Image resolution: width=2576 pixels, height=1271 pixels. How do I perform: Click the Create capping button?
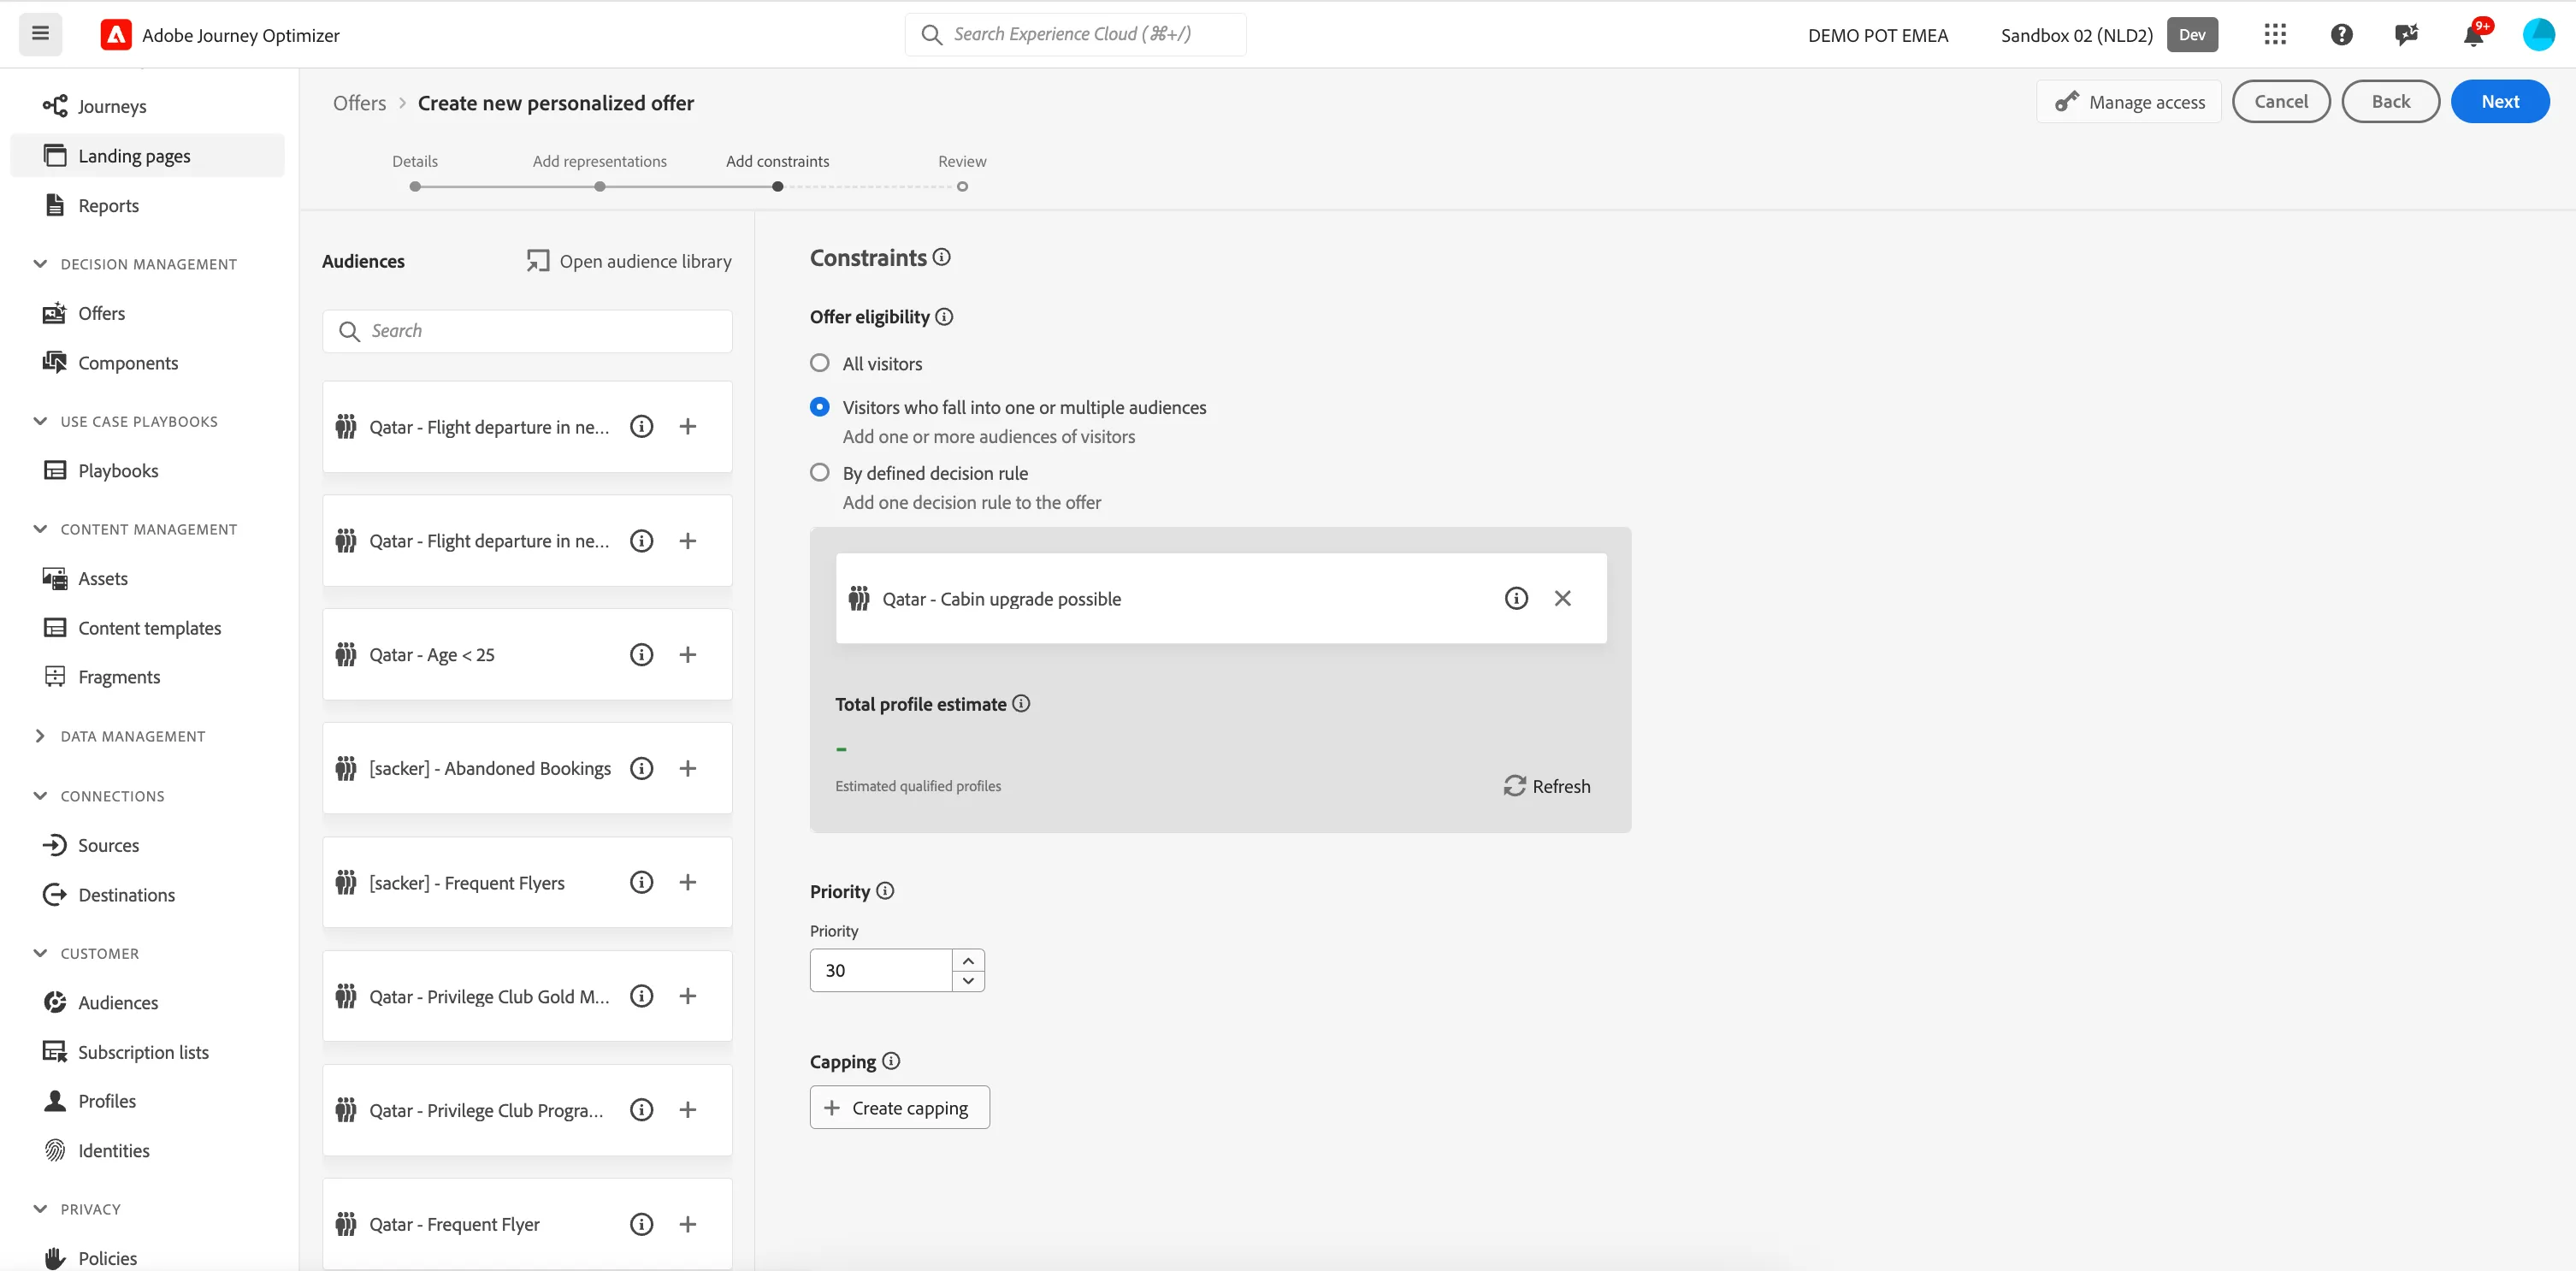coord(899,1107)
